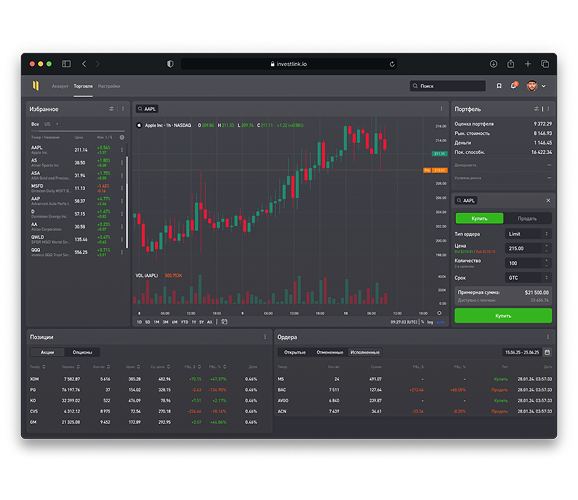Set chart range to All
578x500 pixels.
pos(209,322)
